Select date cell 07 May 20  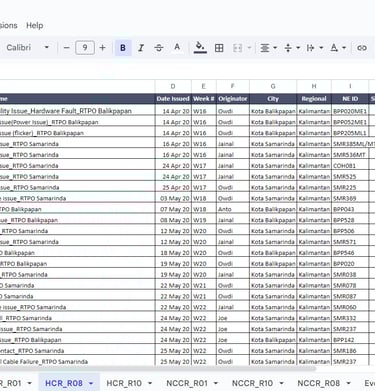pos(173,209)
